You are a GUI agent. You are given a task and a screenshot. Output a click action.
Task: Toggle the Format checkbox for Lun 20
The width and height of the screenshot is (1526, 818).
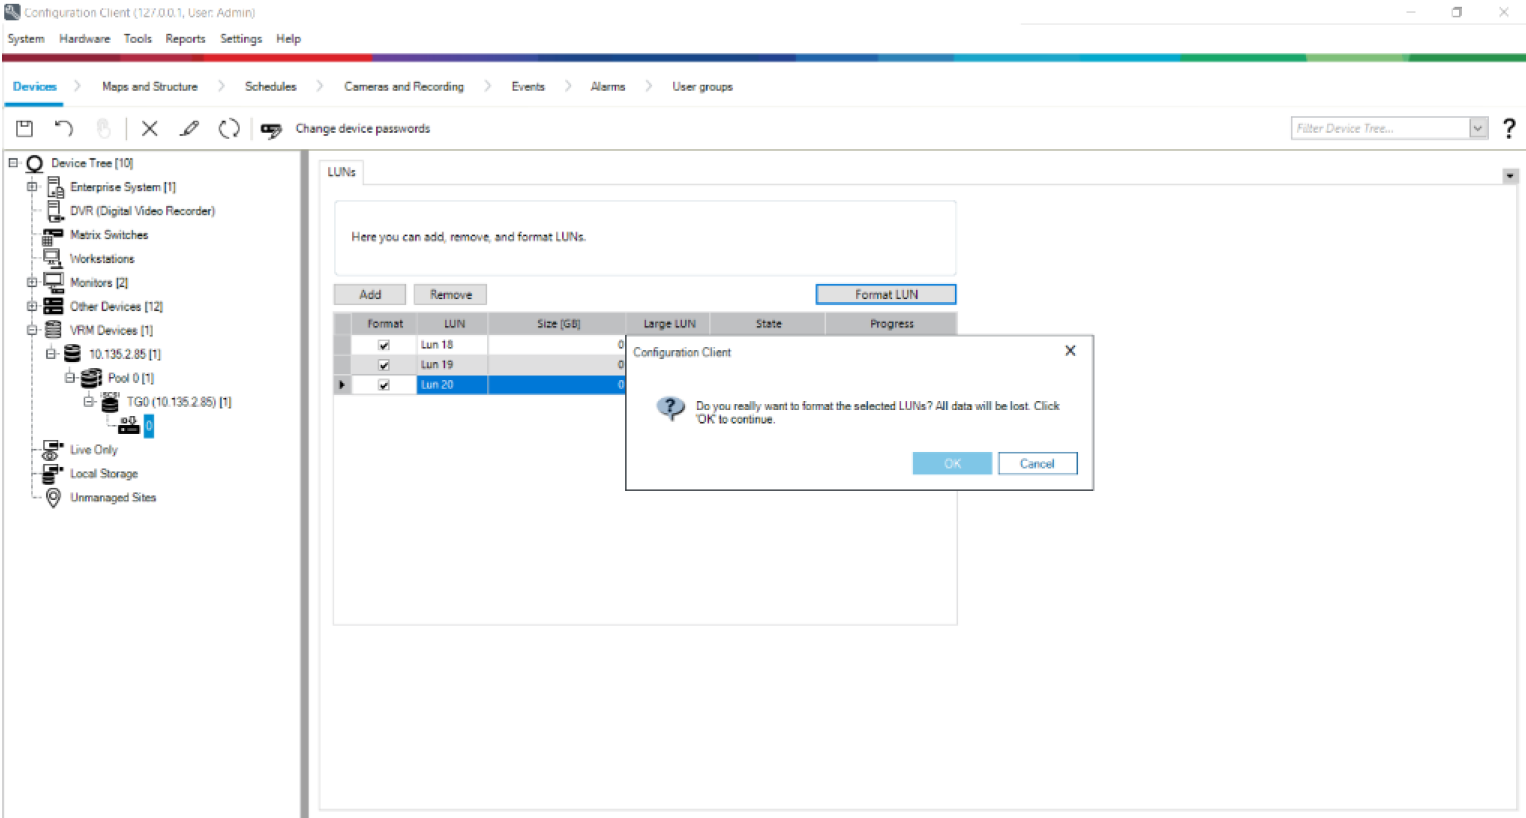[x=384, y=385]
